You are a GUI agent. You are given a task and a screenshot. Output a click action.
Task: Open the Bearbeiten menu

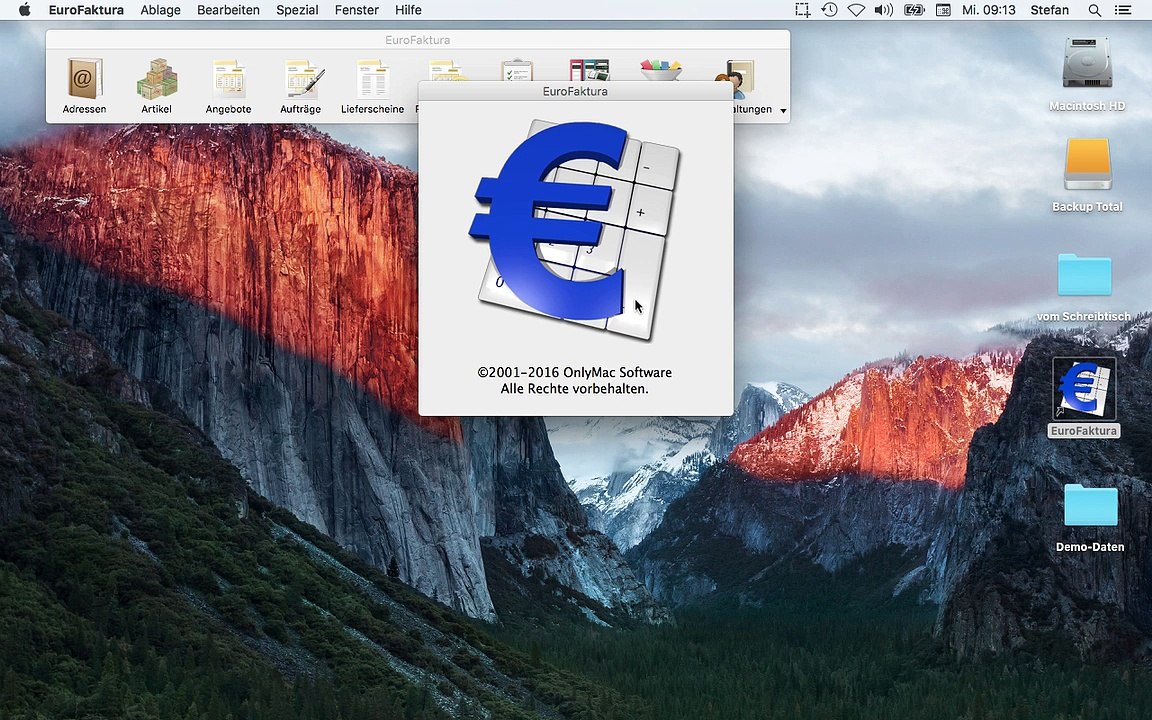228,10
